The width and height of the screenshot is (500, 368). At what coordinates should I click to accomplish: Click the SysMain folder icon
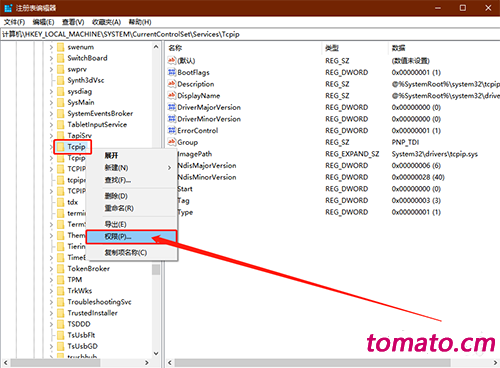coord(60,102)
